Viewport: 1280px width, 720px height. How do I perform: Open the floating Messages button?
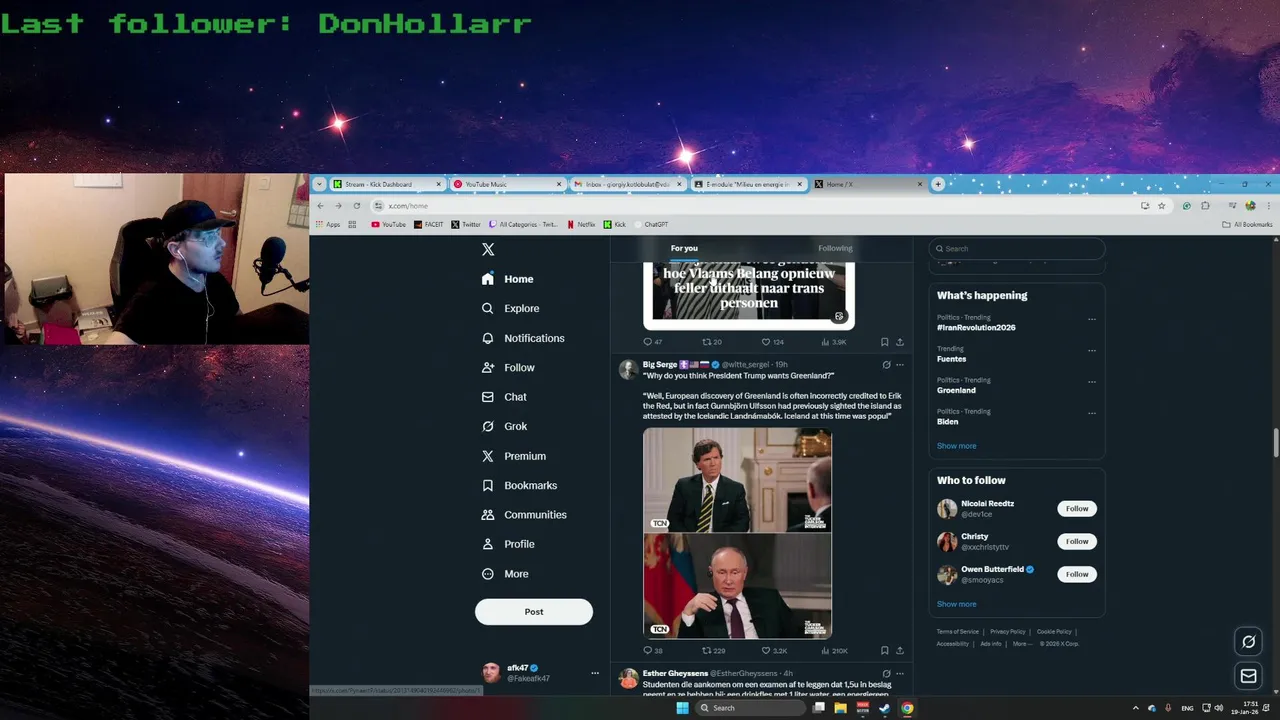1248,676
